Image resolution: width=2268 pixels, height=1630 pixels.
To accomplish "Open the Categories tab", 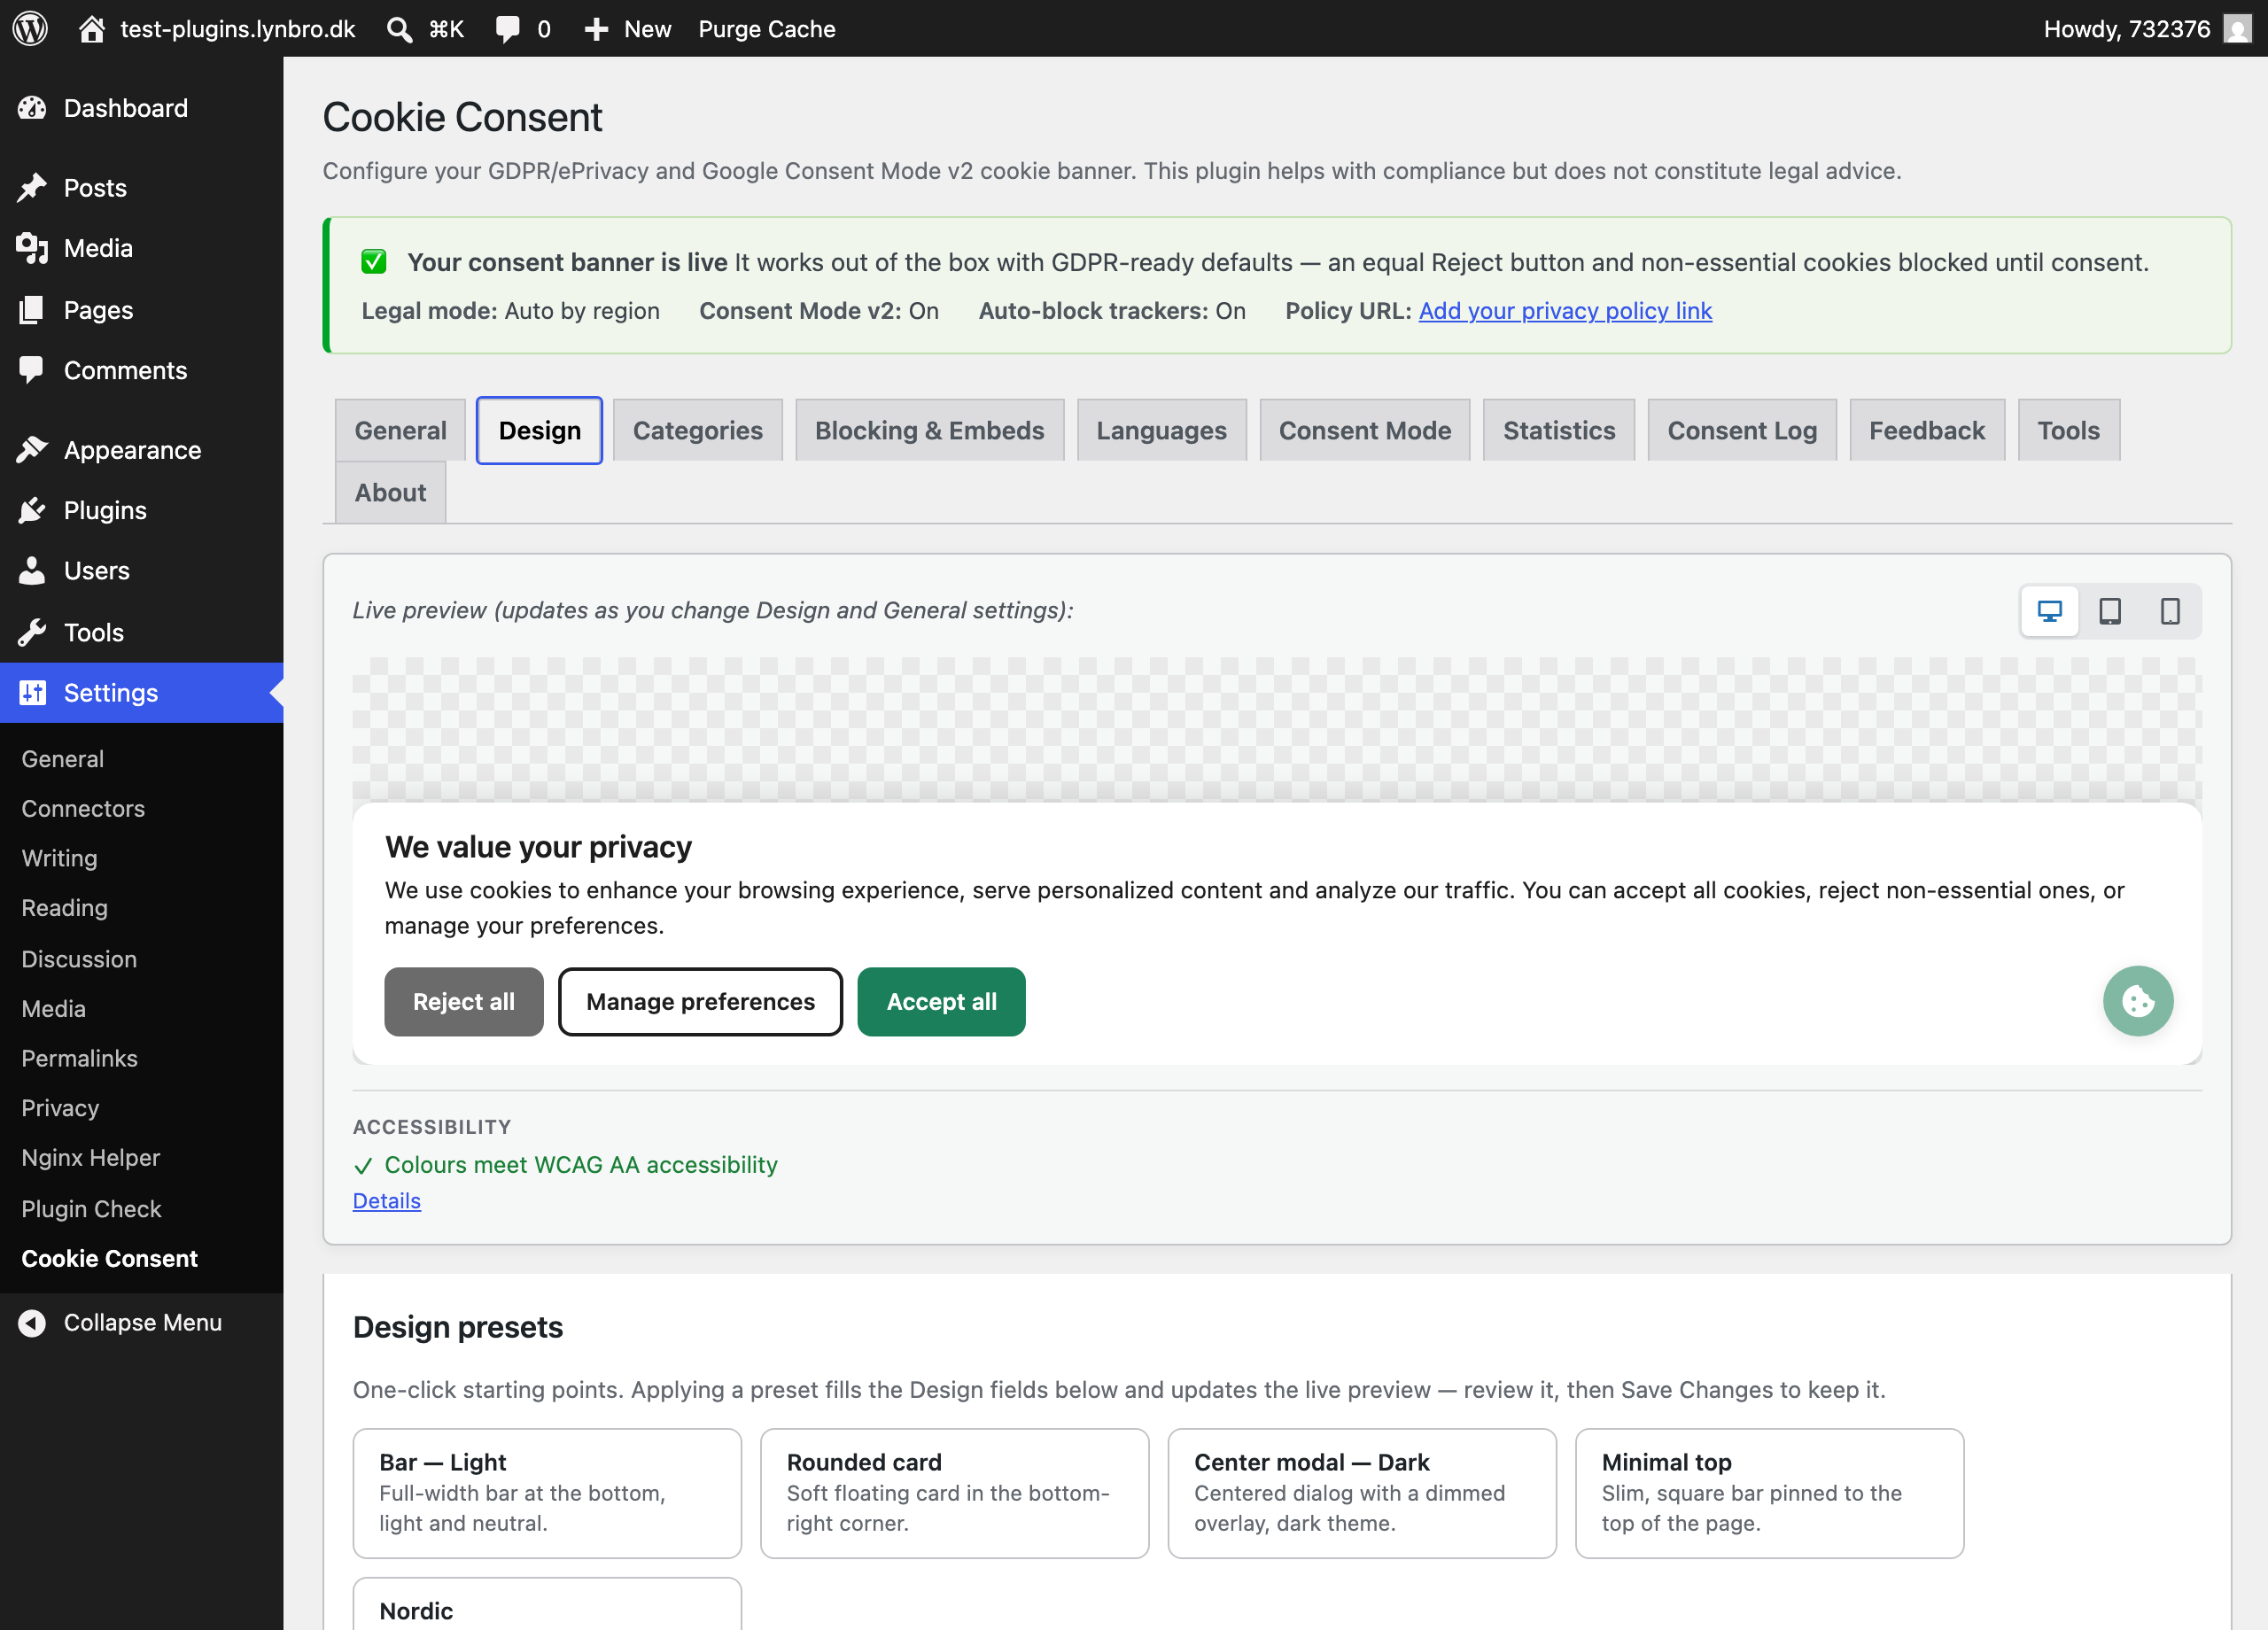I will point(697,431).
